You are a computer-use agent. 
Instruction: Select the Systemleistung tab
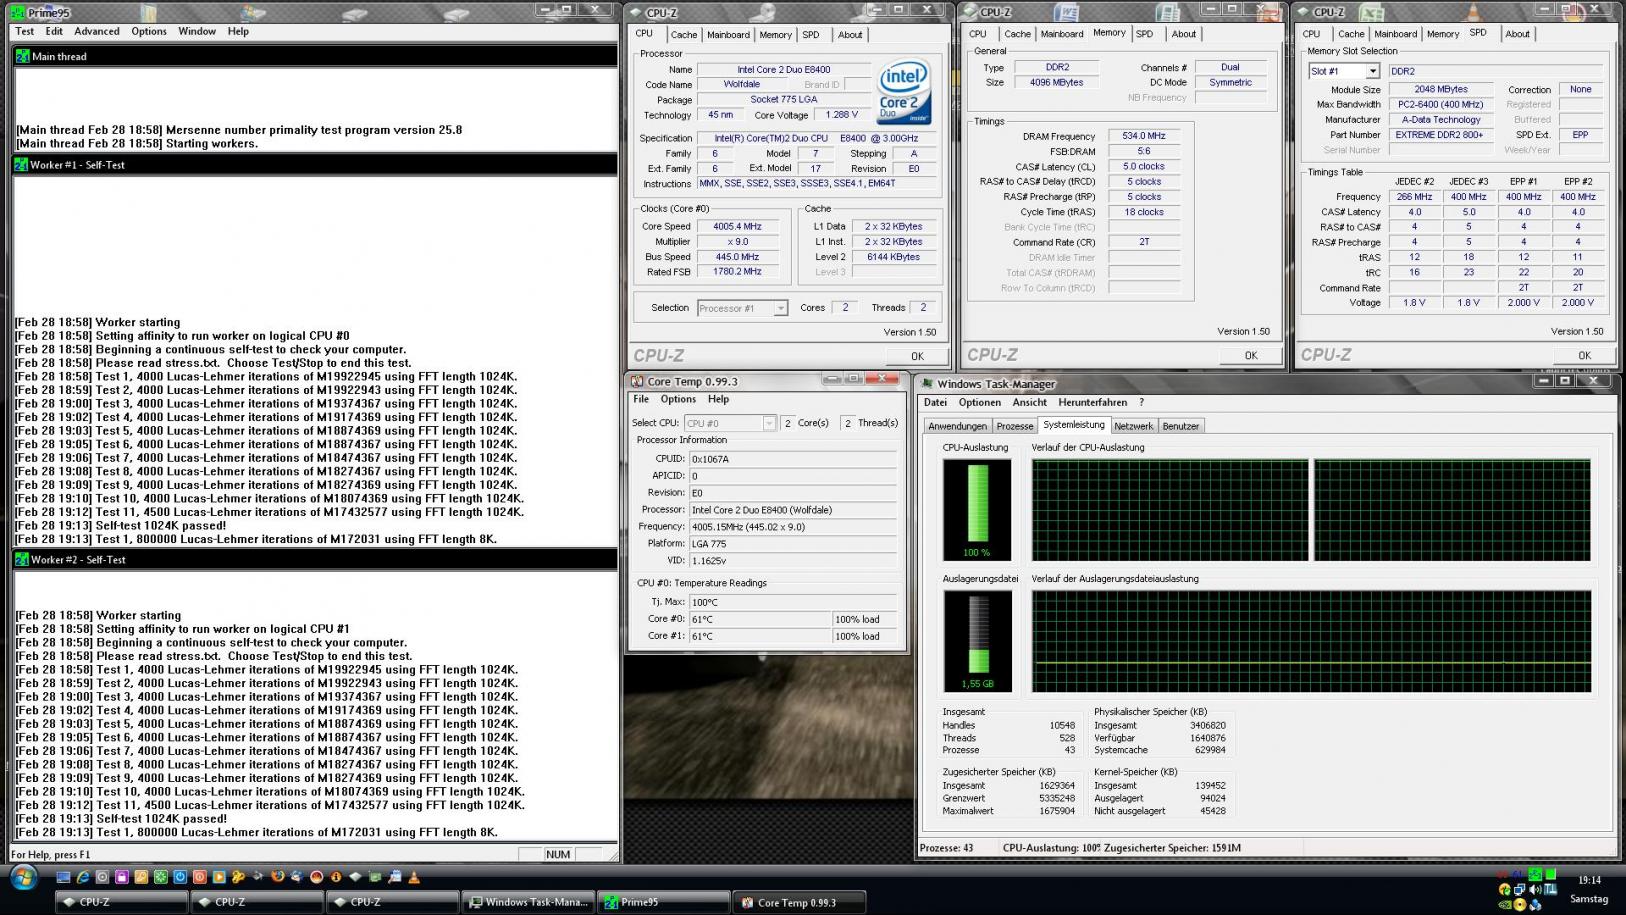pos(1074,425)
